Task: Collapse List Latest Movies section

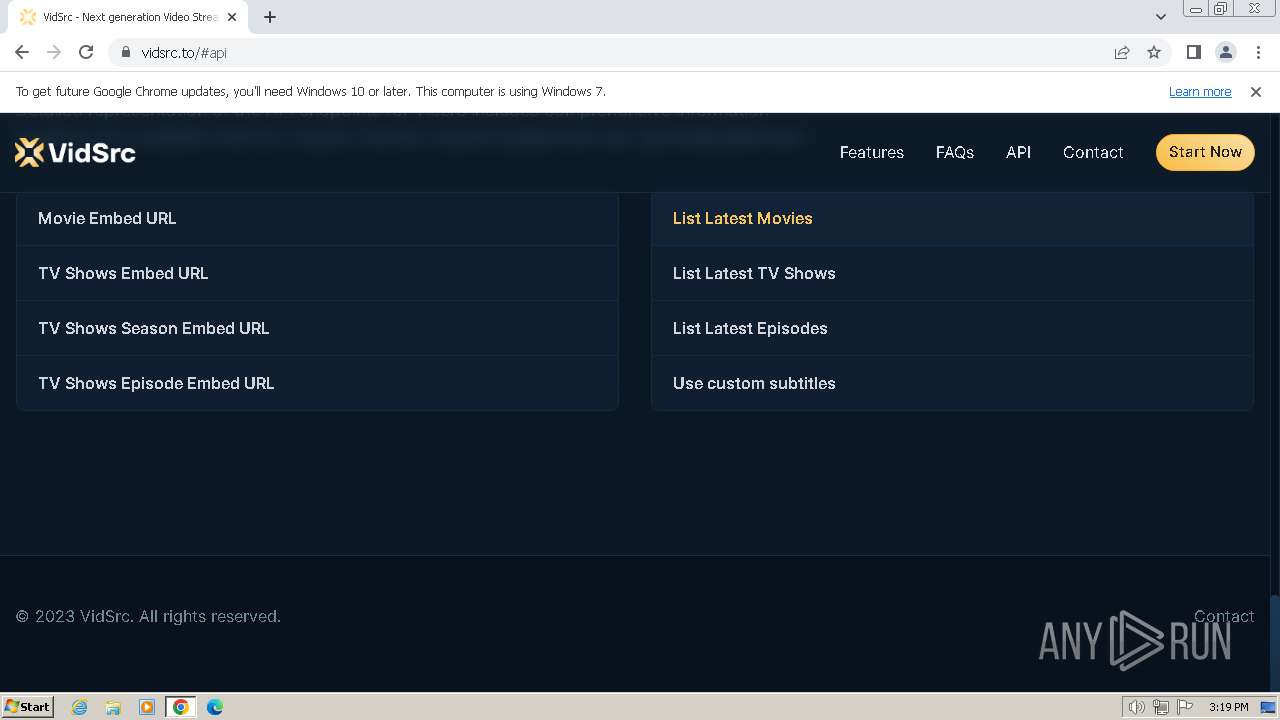Action: point(952,218)
